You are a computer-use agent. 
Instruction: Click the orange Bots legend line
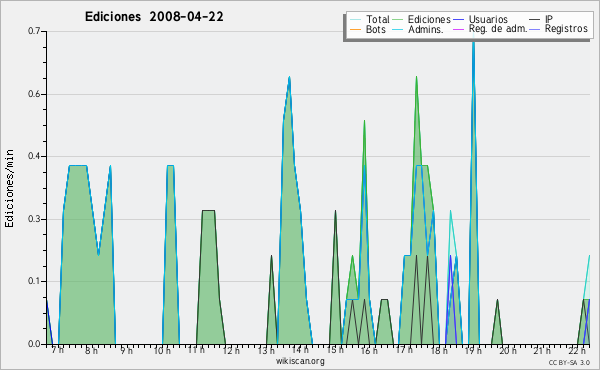pos(355,29)
